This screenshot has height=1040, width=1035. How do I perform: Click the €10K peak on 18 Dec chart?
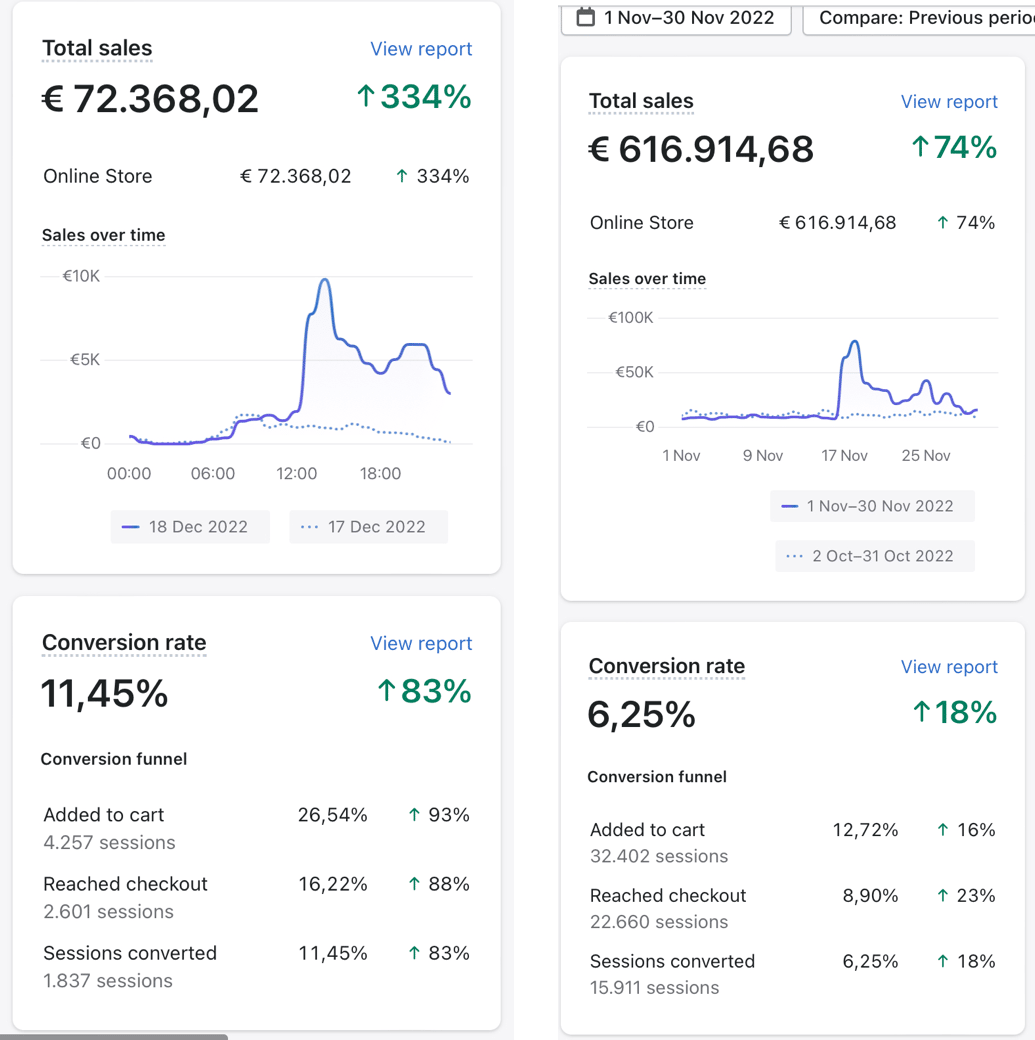point(324,282)
